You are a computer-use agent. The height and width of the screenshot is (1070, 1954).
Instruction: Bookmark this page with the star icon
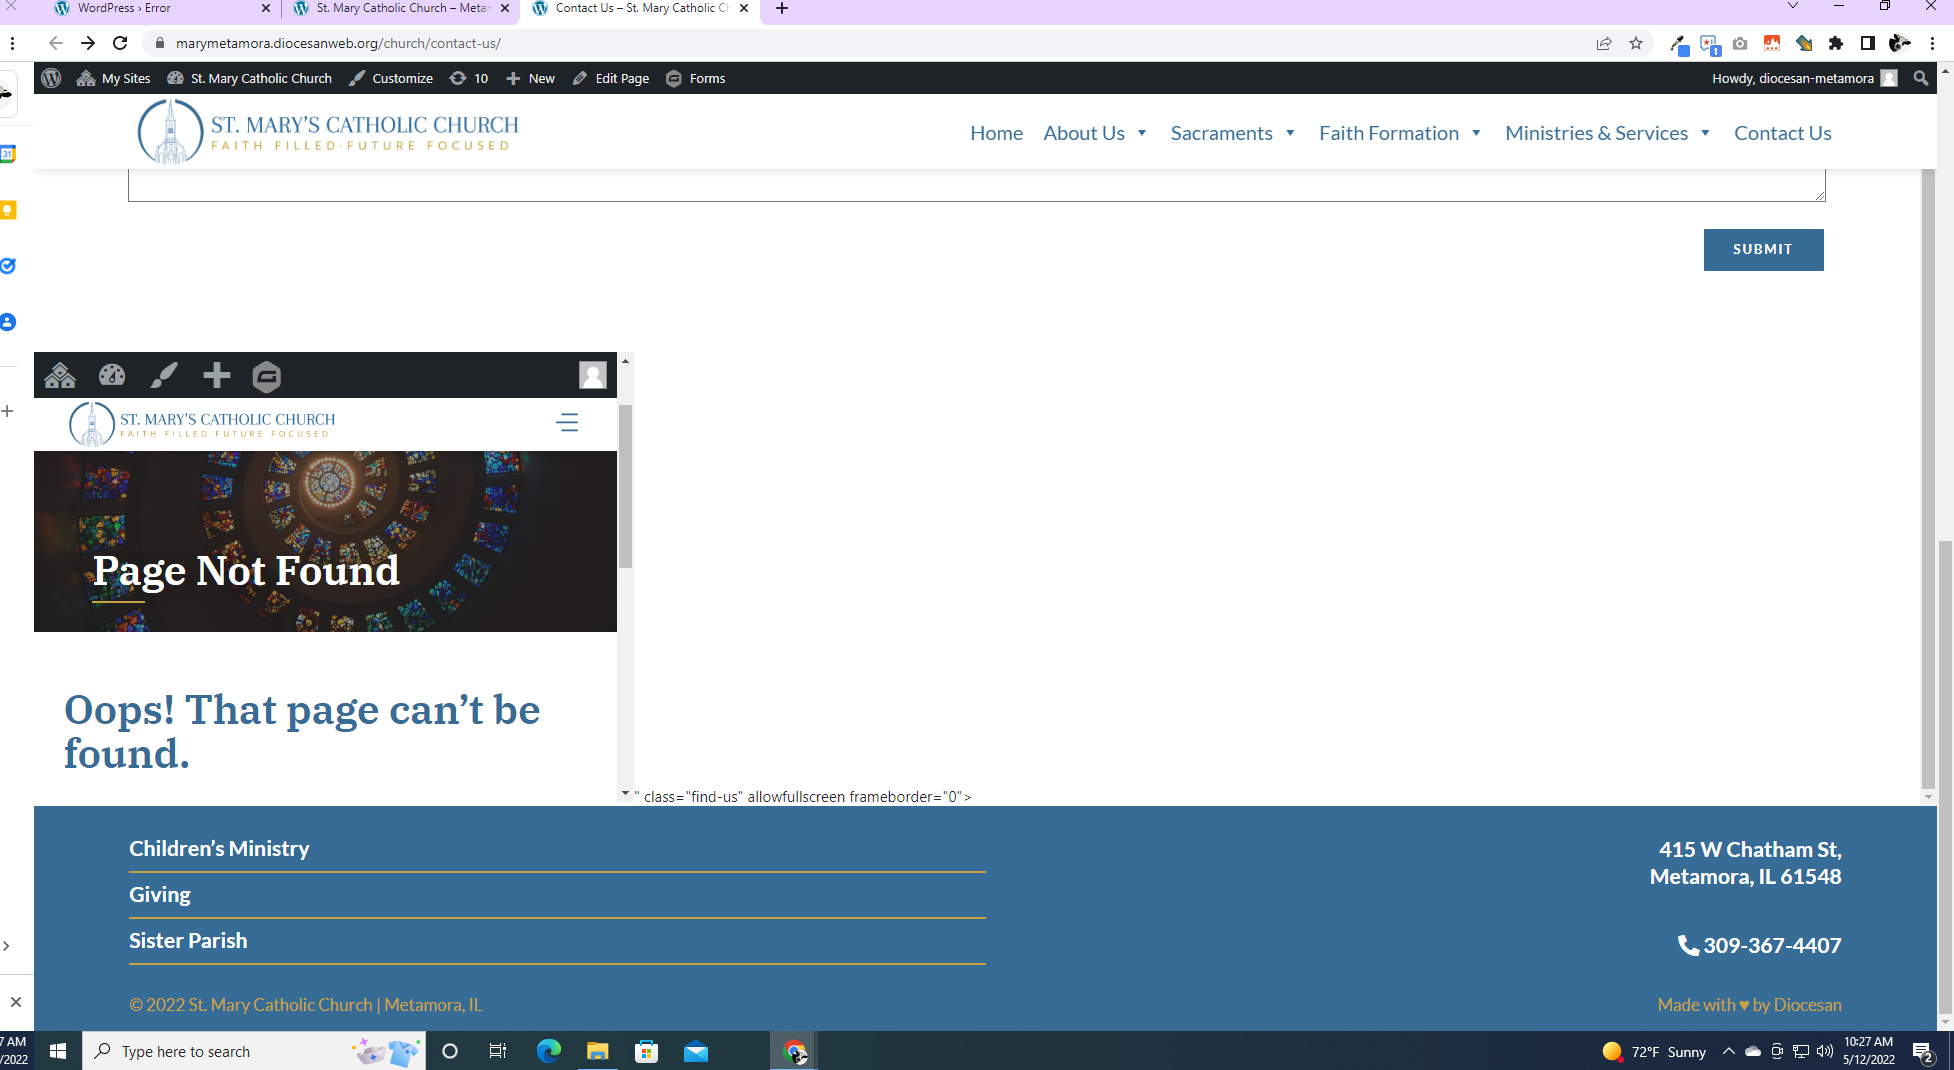pos(1636,43)
